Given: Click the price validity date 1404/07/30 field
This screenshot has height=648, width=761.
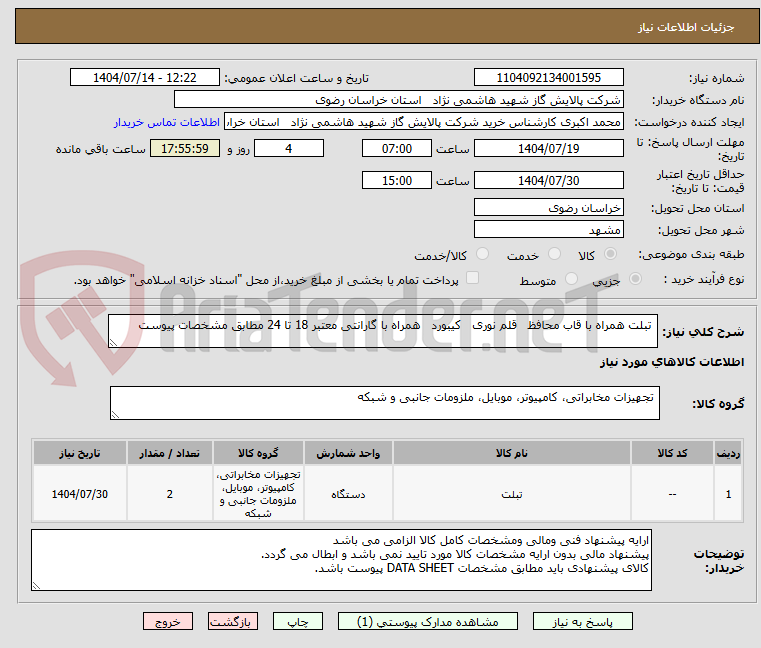Looking at the screenshot, I should point(548,180).
